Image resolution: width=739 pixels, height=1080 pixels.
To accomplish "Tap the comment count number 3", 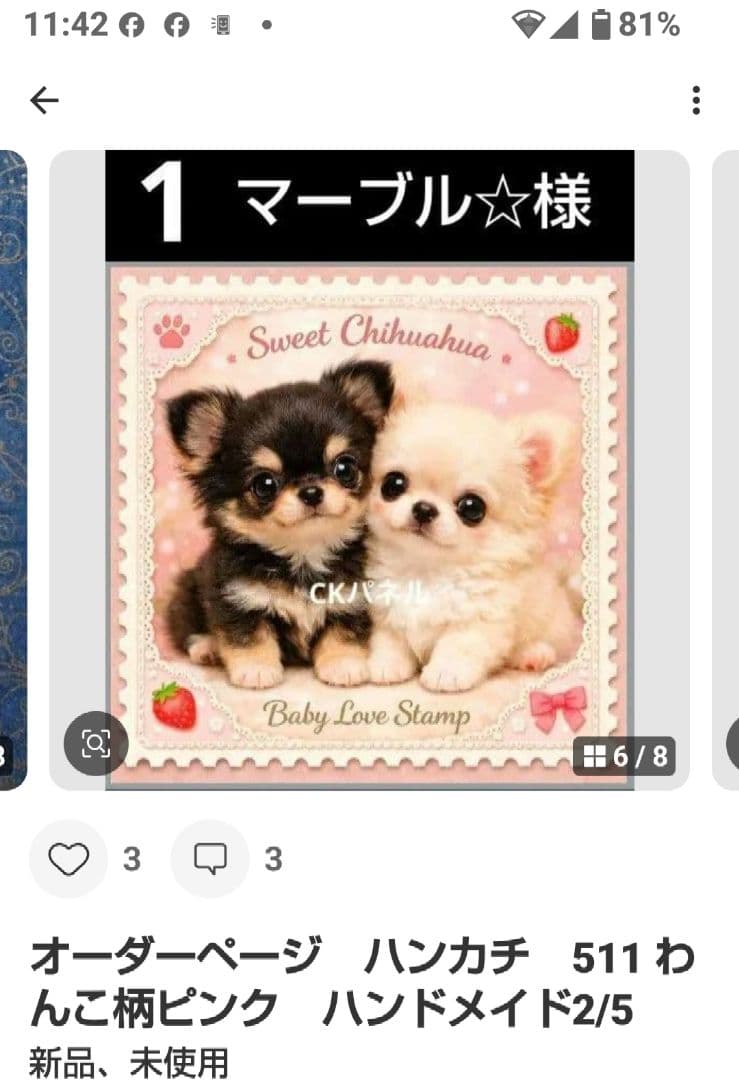I will 273,860.
